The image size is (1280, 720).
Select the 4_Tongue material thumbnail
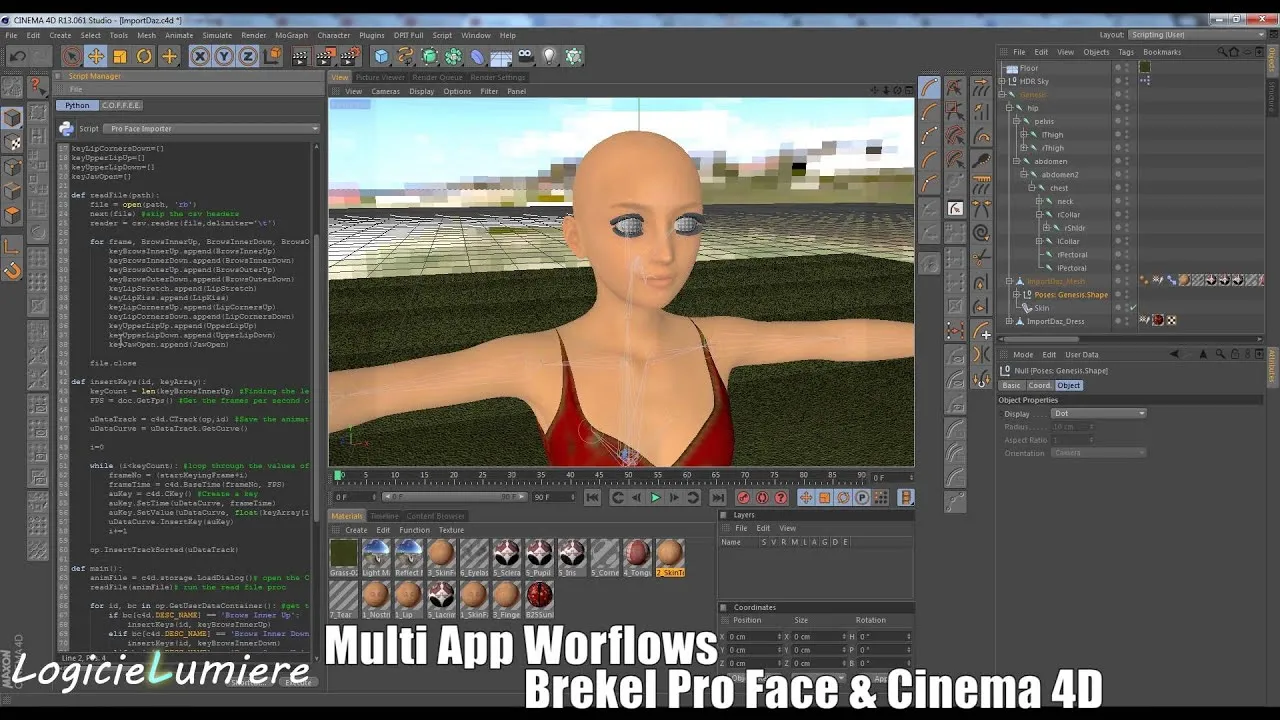pyautogui.click(x=637, y=558)
